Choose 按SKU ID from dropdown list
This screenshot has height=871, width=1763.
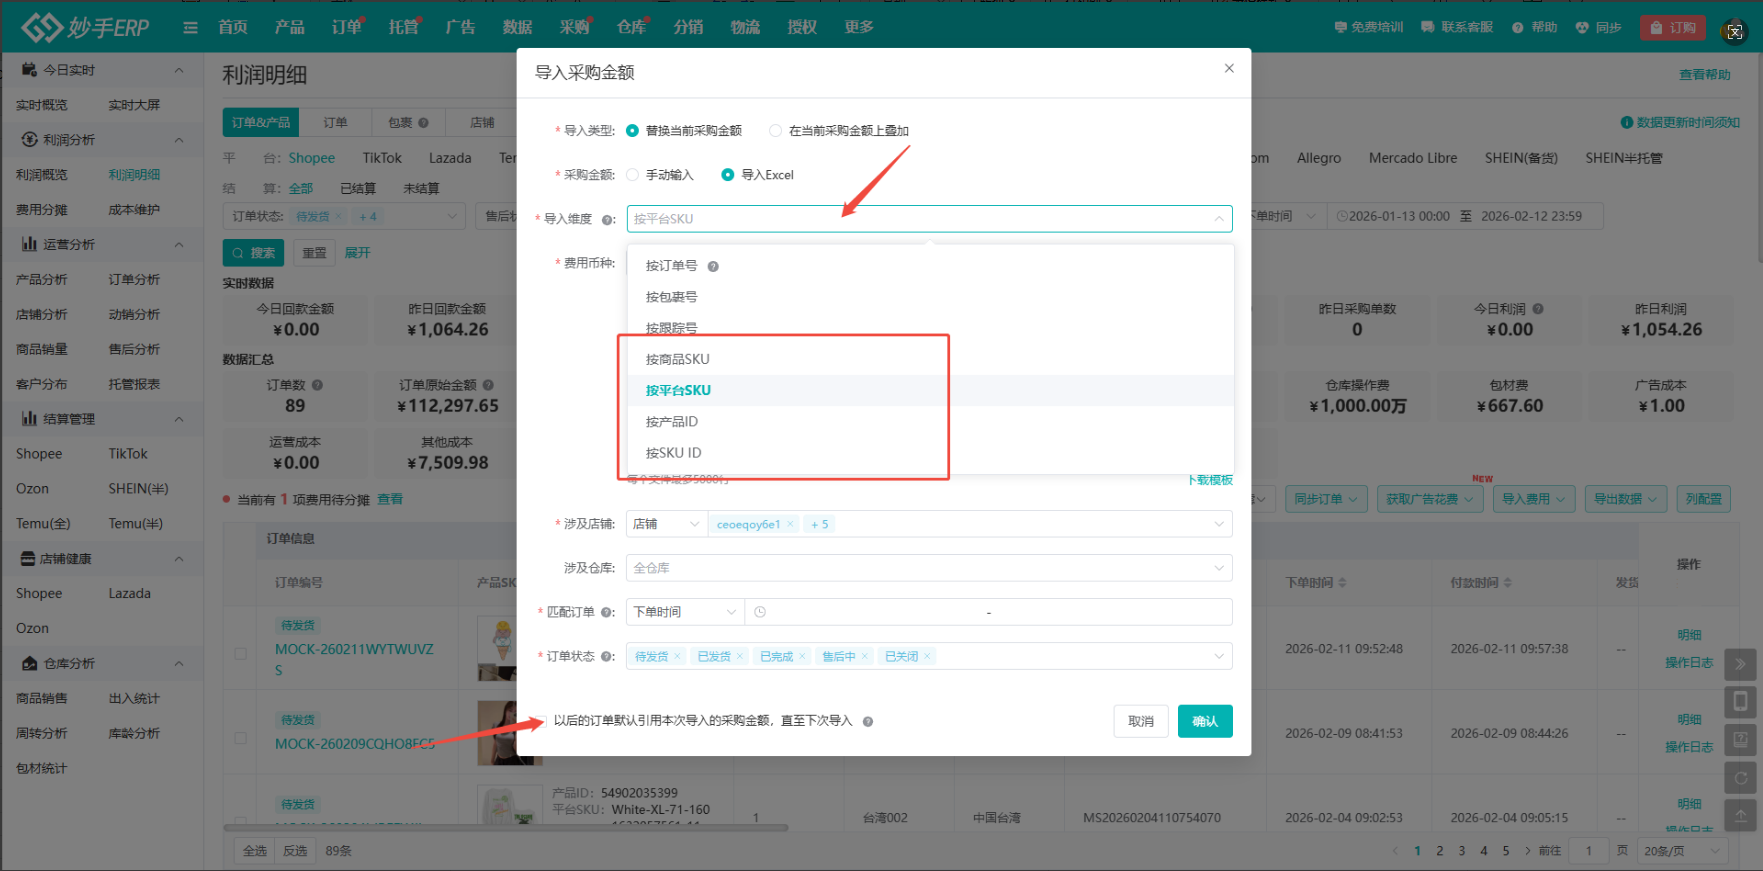click(x=930, y=452)
